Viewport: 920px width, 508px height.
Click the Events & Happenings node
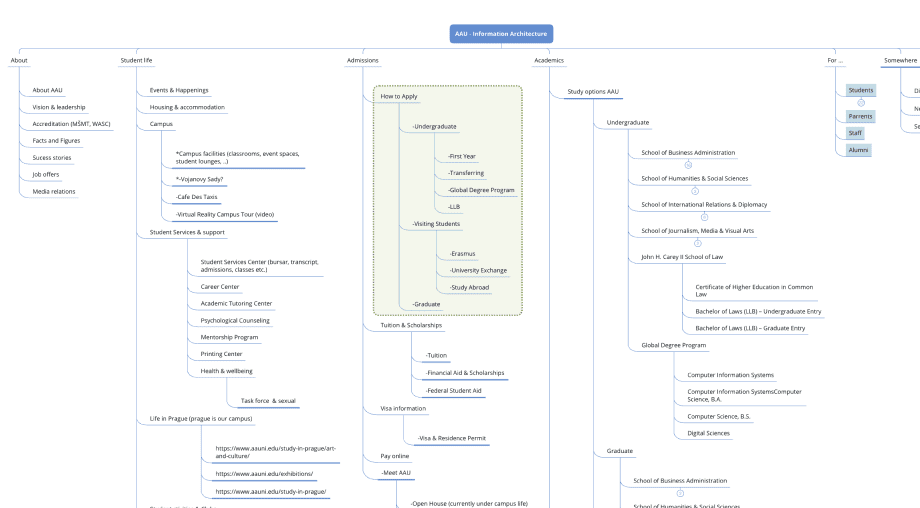(179, 90)
